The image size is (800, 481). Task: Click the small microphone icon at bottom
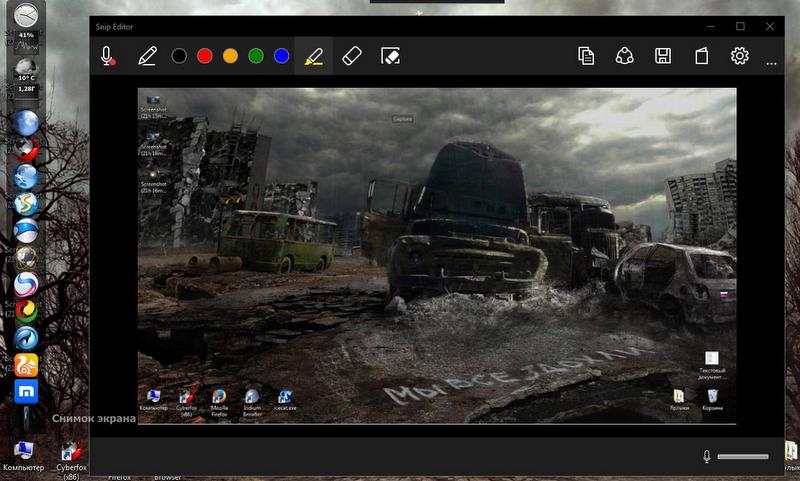pyautogui.click(x=707, y=456)
